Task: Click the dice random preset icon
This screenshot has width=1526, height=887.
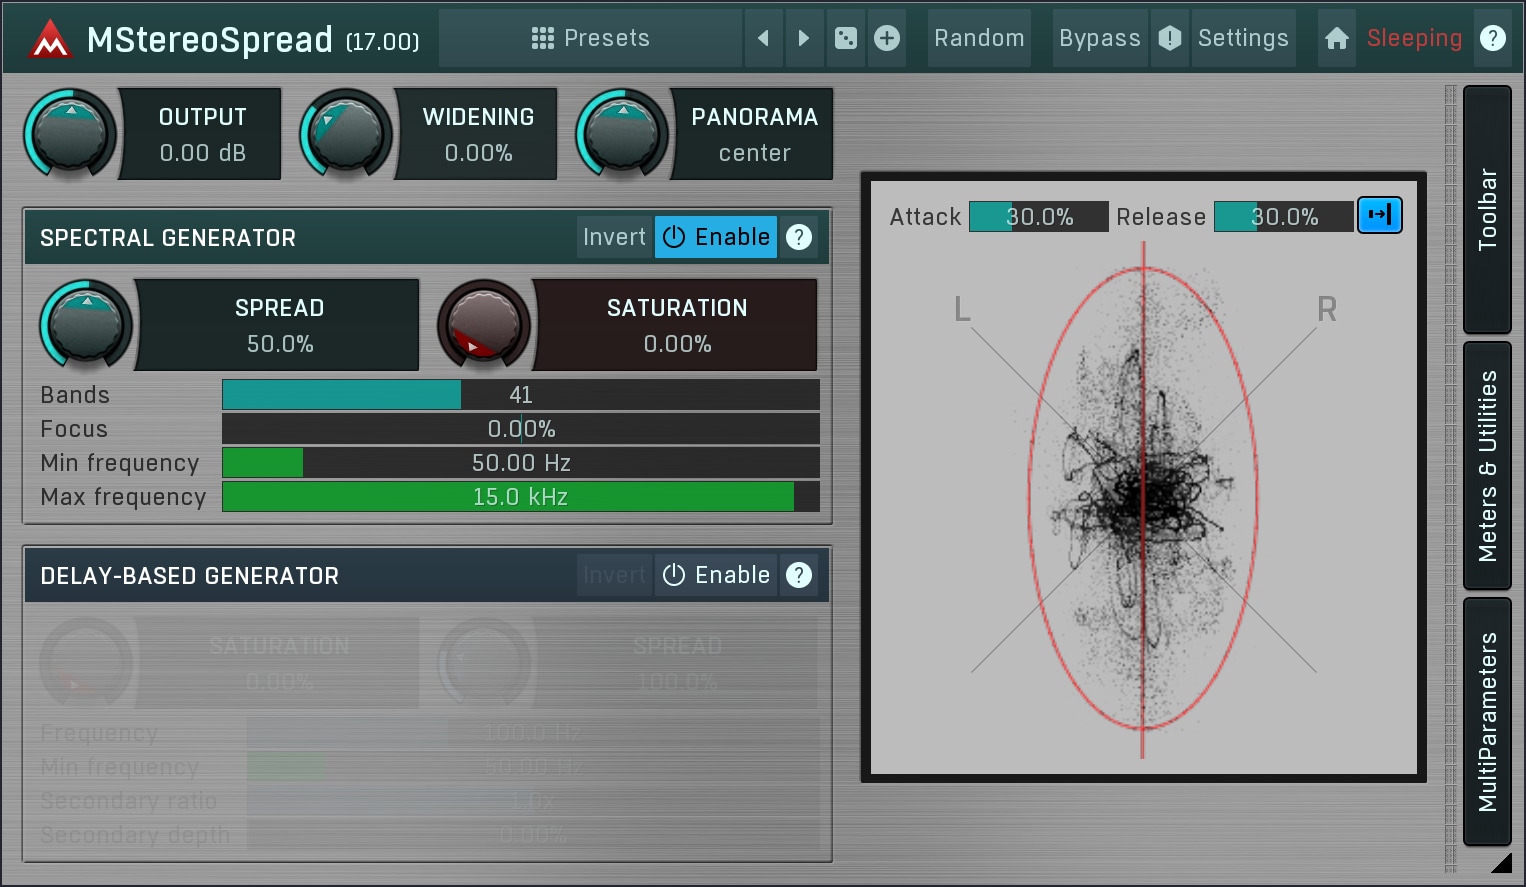Action: coord(846,38)
